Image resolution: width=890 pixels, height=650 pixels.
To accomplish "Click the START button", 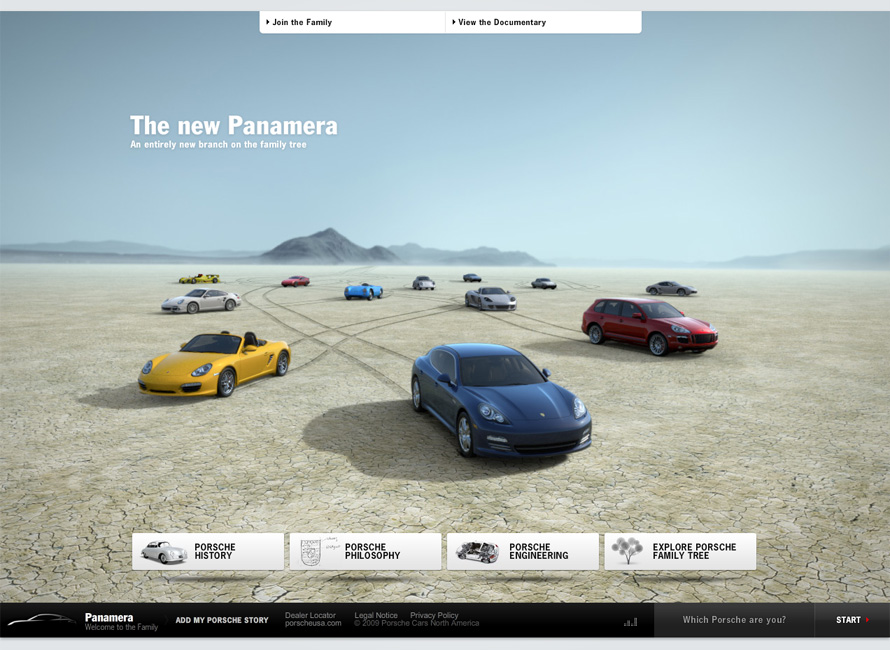I will click(x=853, y=620).
